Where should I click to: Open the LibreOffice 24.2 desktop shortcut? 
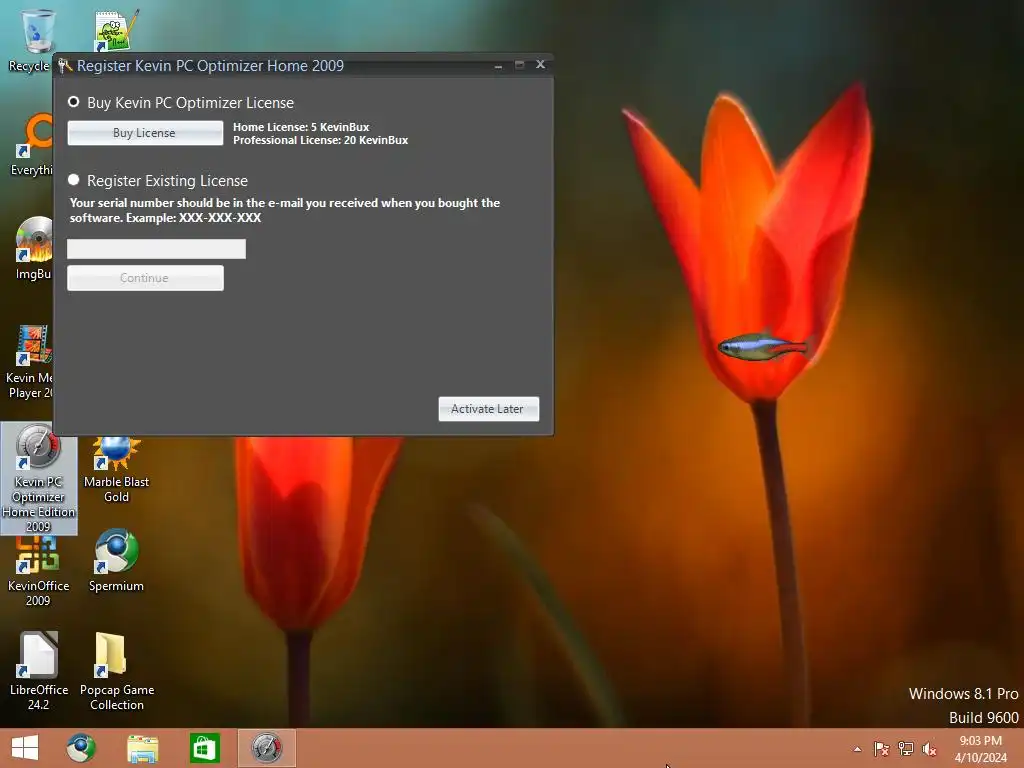point(39,671)
